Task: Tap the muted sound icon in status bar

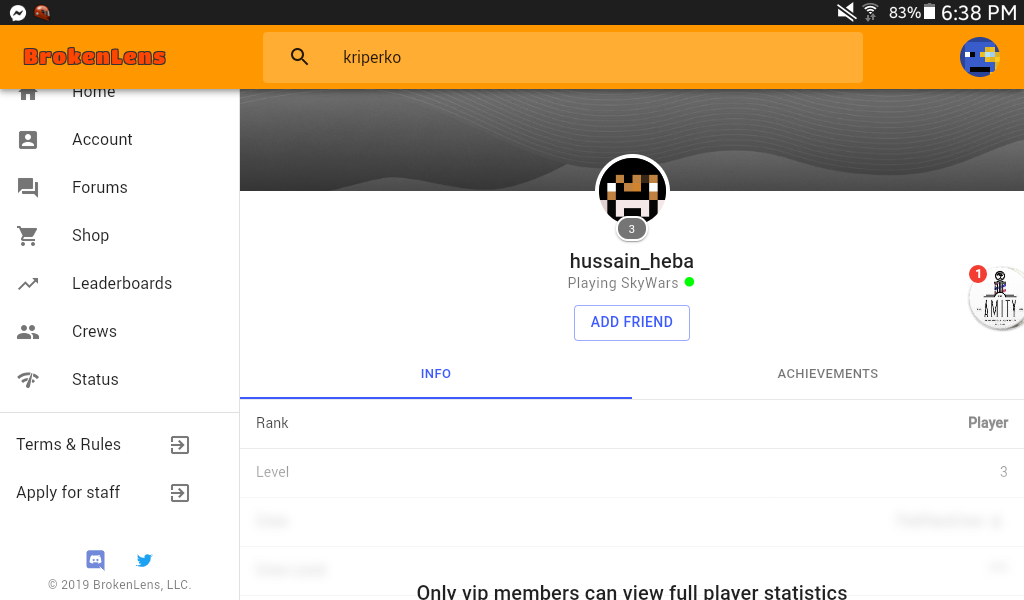Action: click(846, 12)
